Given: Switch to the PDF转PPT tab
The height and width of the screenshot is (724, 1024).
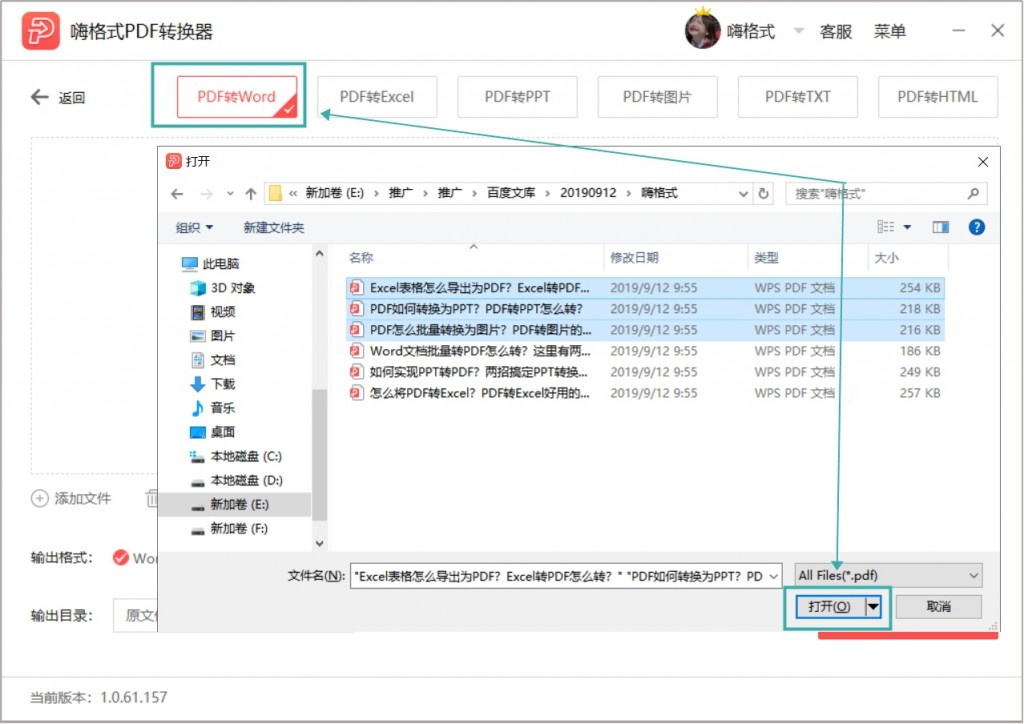Looking at the screenshot, I should point(517,97).
